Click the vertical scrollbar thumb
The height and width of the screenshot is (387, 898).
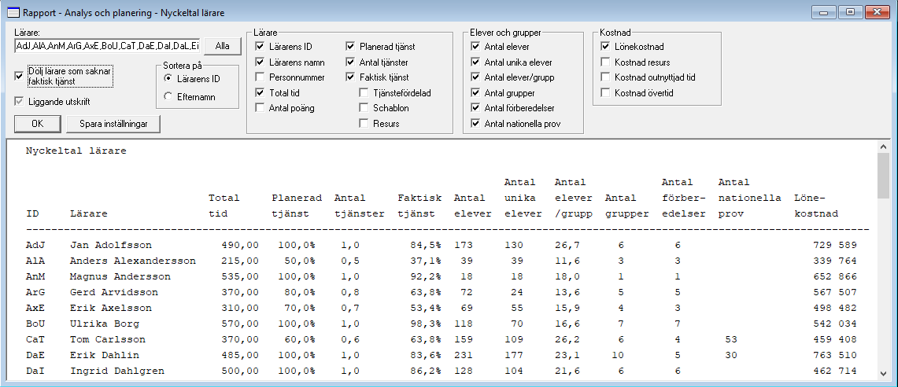[x=883, y=176]
